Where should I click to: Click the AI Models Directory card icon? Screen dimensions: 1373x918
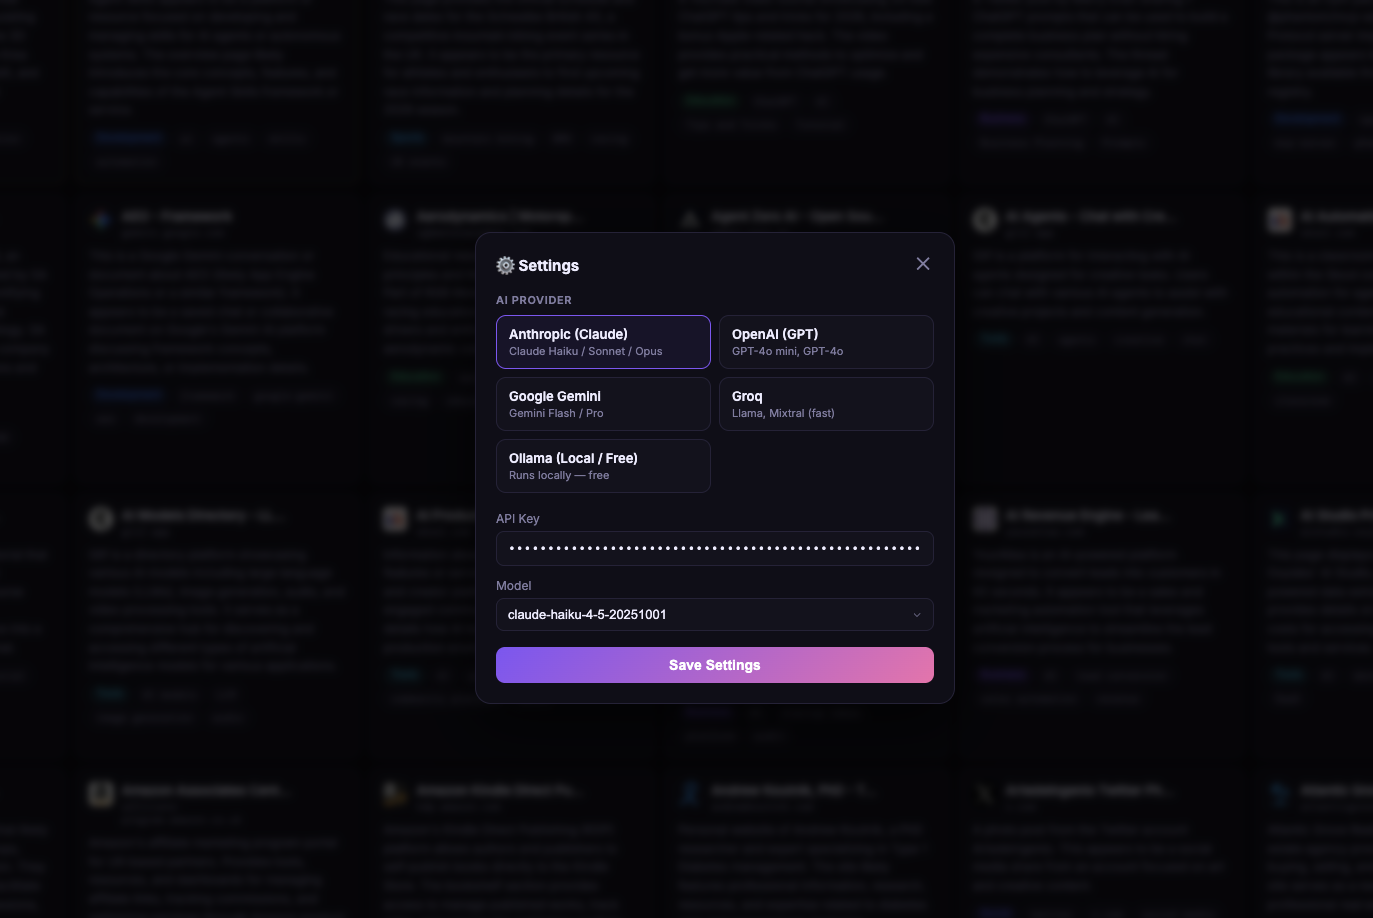tap(101, 519)
